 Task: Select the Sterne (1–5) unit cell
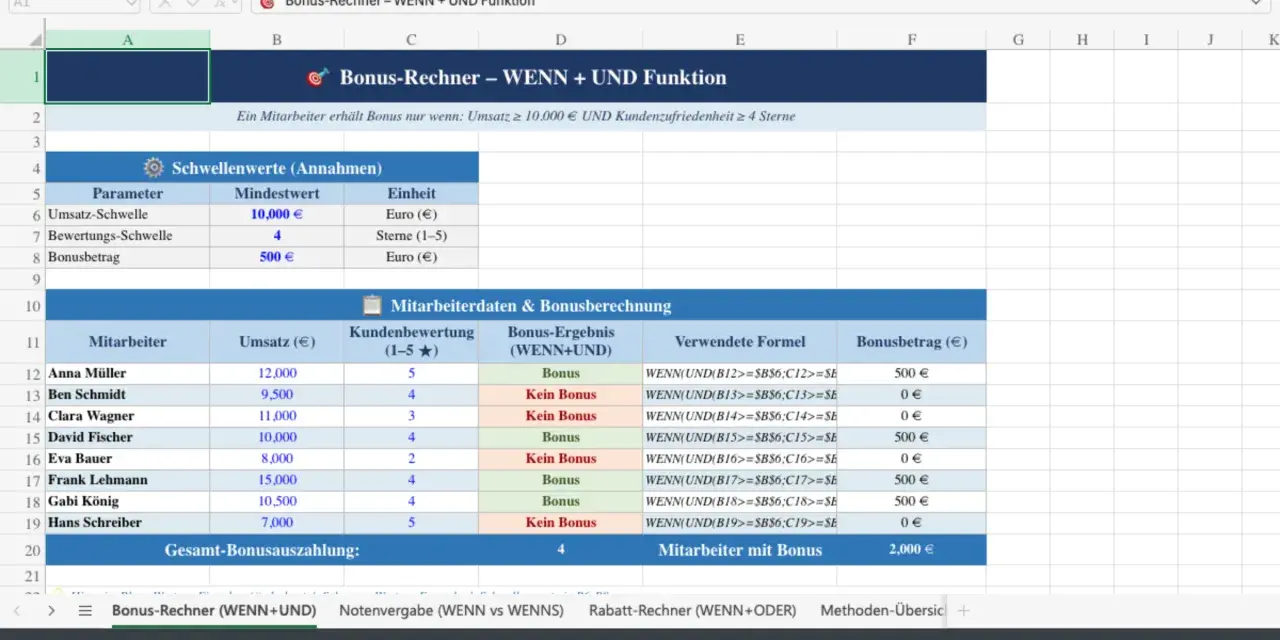point(411,236)
